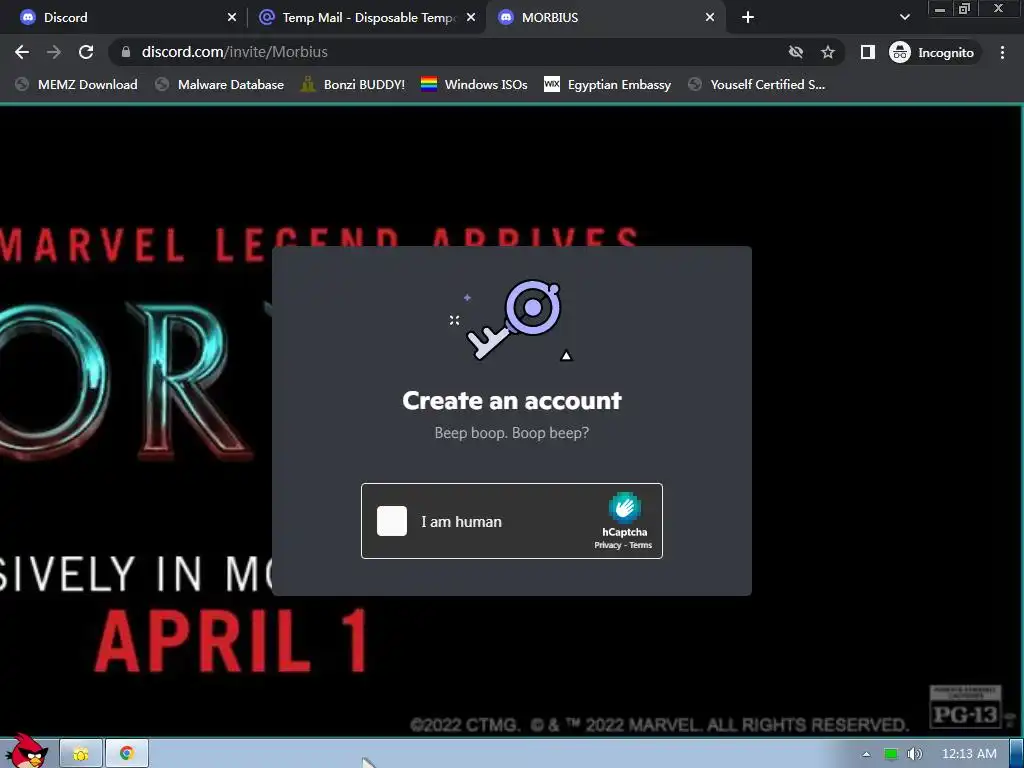The width and height of the screenshot is (1024, 768).
Task: Bookmark this page with the star icon
Action: point(828,52)
